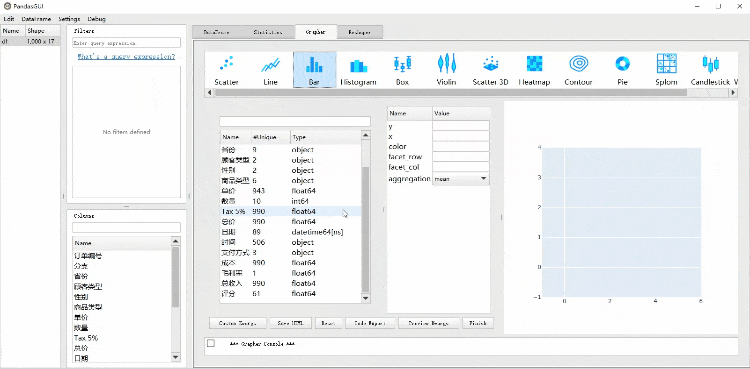This screenshot has height=369, width=750.
Task: Click column table scroll-up arrow
Action: pyautogui.click(x=365, y=135)
